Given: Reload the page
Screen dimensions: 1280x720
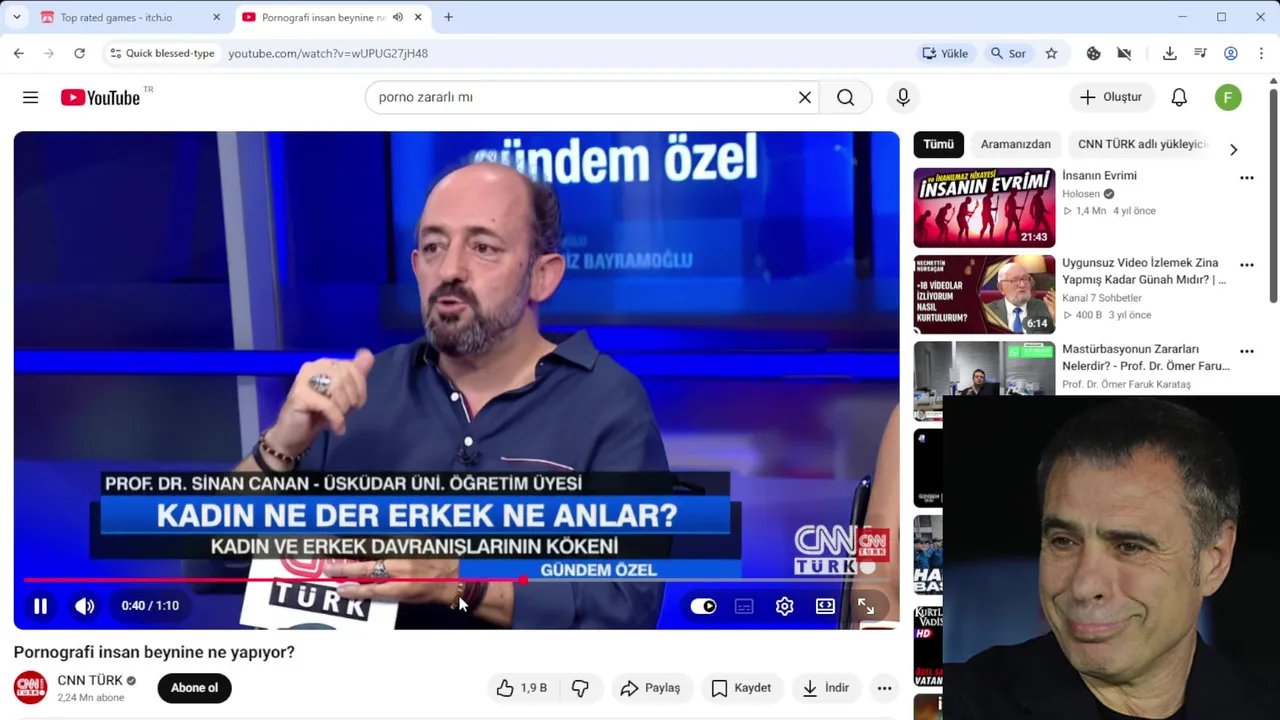Looking at the screenshot, I should point(79,53).
